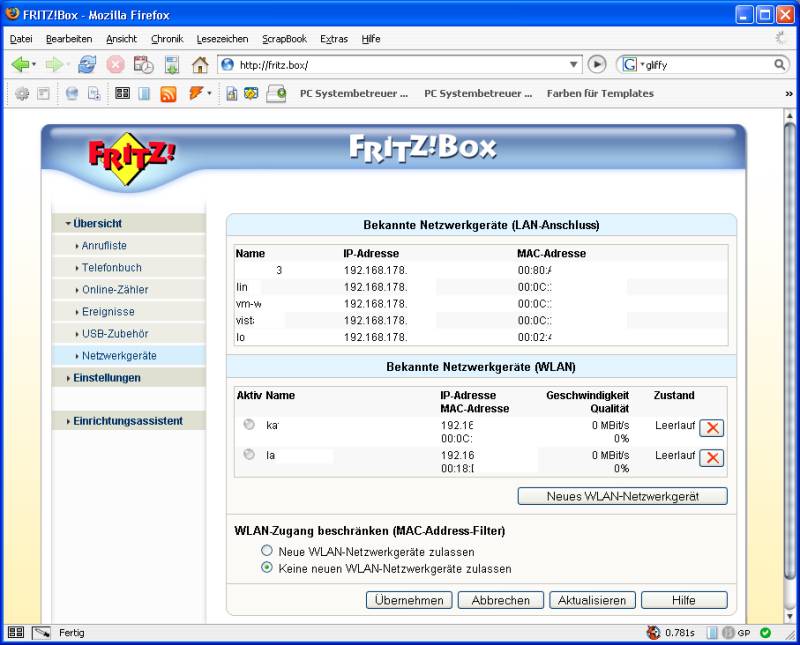Open the Hilfe menu

click(371, 39)
